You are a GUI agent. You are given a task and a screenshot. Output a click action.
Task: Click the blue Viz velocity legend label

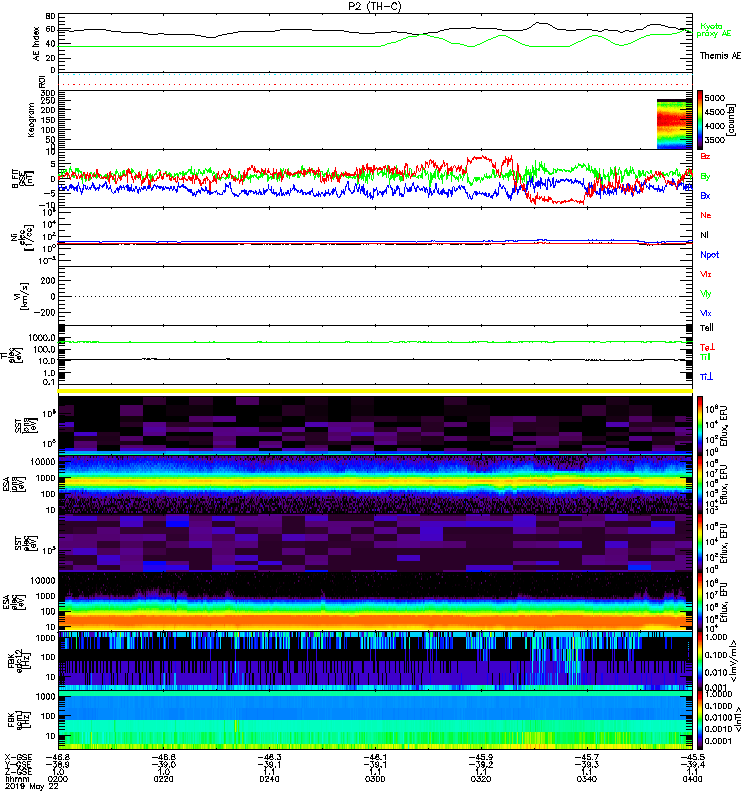click(705, 313)
